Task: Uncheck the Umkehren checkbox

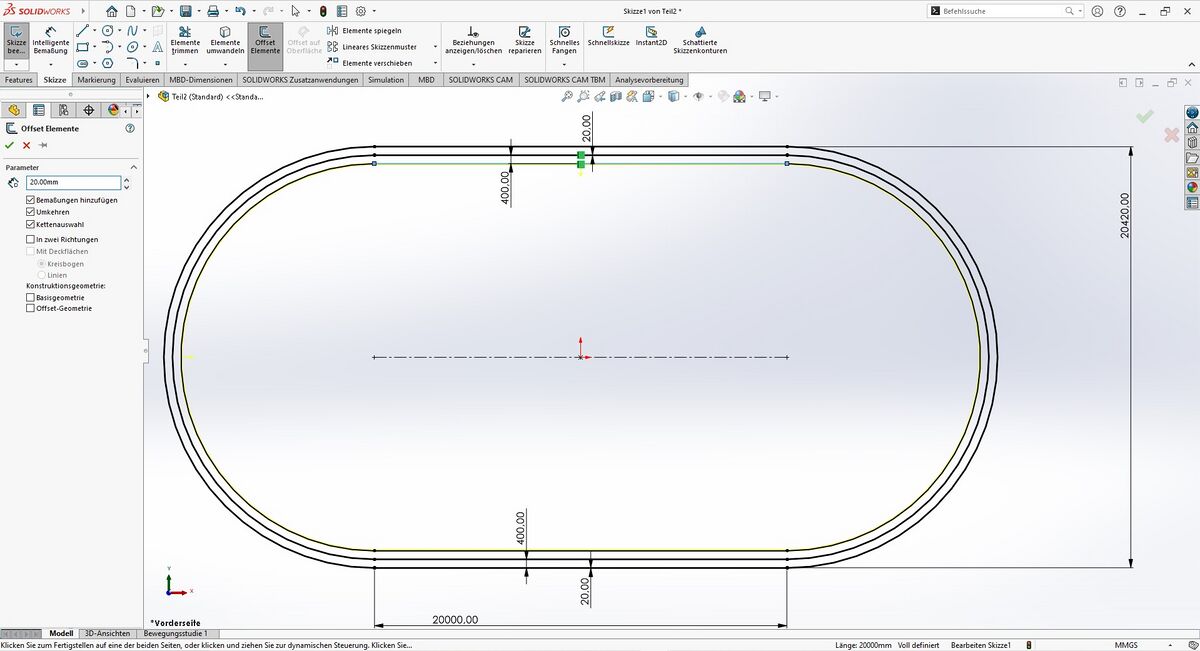Action: coord(31,212)
